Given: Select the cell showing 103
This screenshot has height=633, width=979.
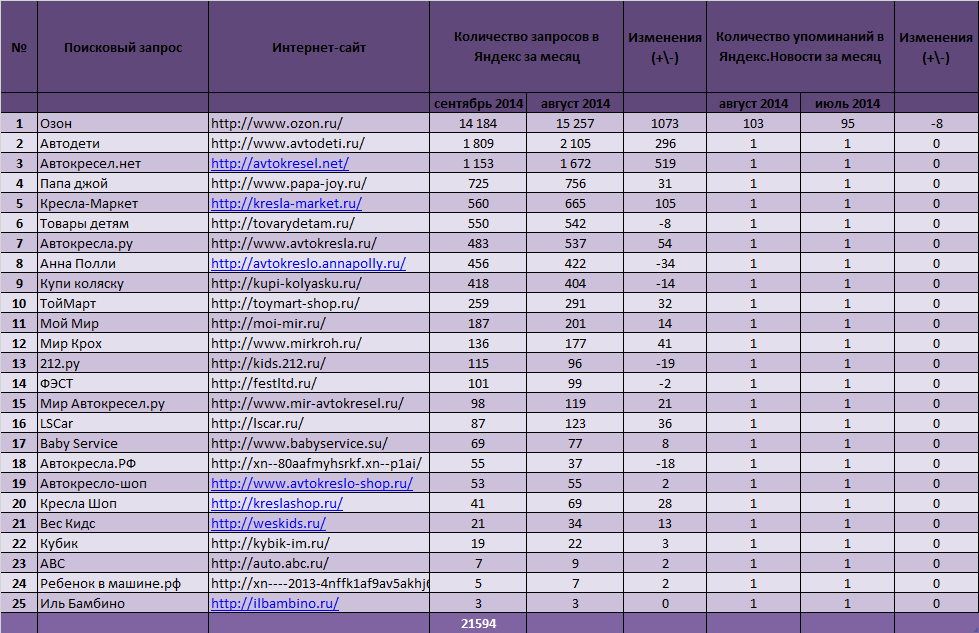Looking at the screenshot, I should pyautogui.click(x=754, y=124).
